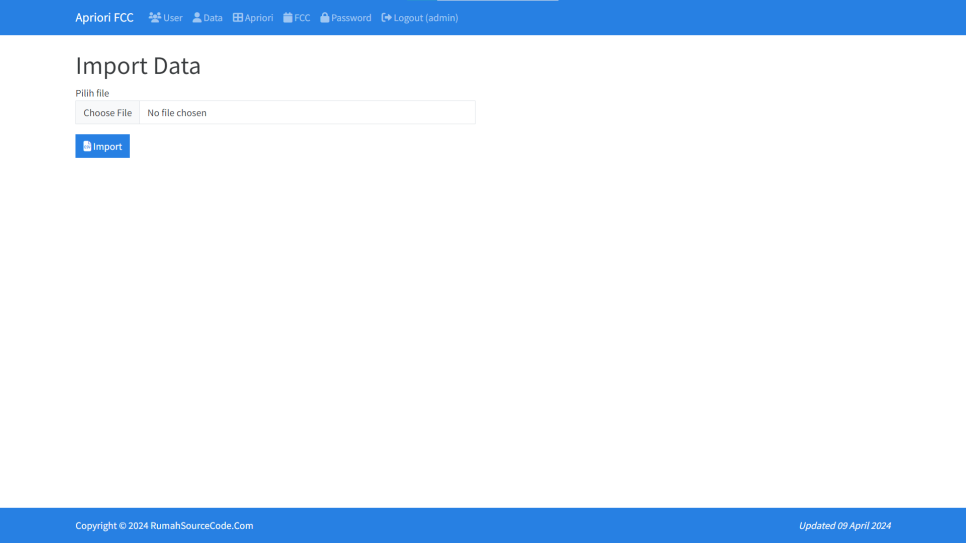Click the Import Data heading

138,65
